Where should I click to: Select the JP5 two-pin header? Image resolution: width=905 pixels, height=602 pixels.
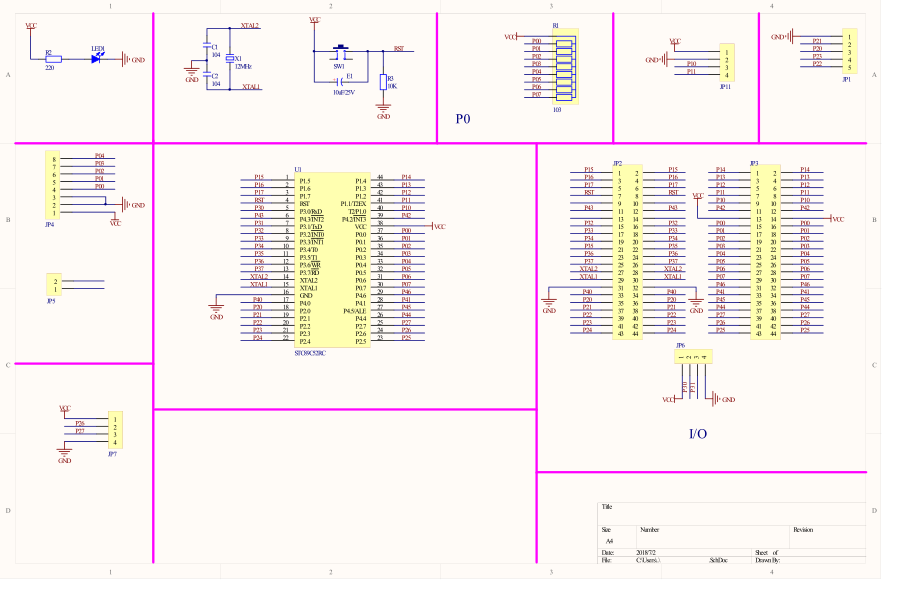click(x=54, y=285)
